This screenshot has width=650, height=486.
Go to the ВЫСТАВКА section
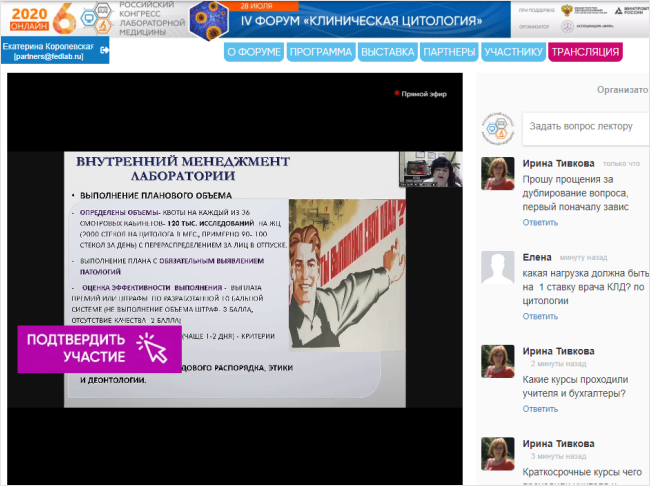(x=387, y=52)
